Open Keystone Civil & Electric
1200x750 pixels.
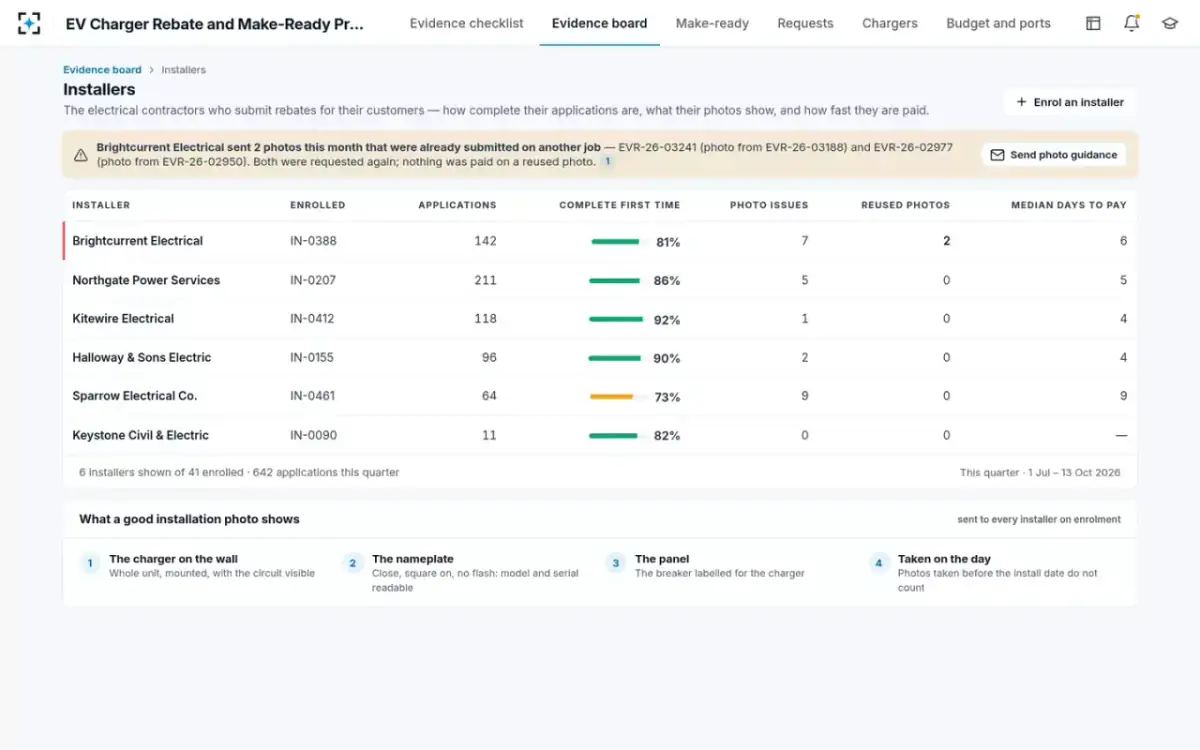[x=141, y=436]
